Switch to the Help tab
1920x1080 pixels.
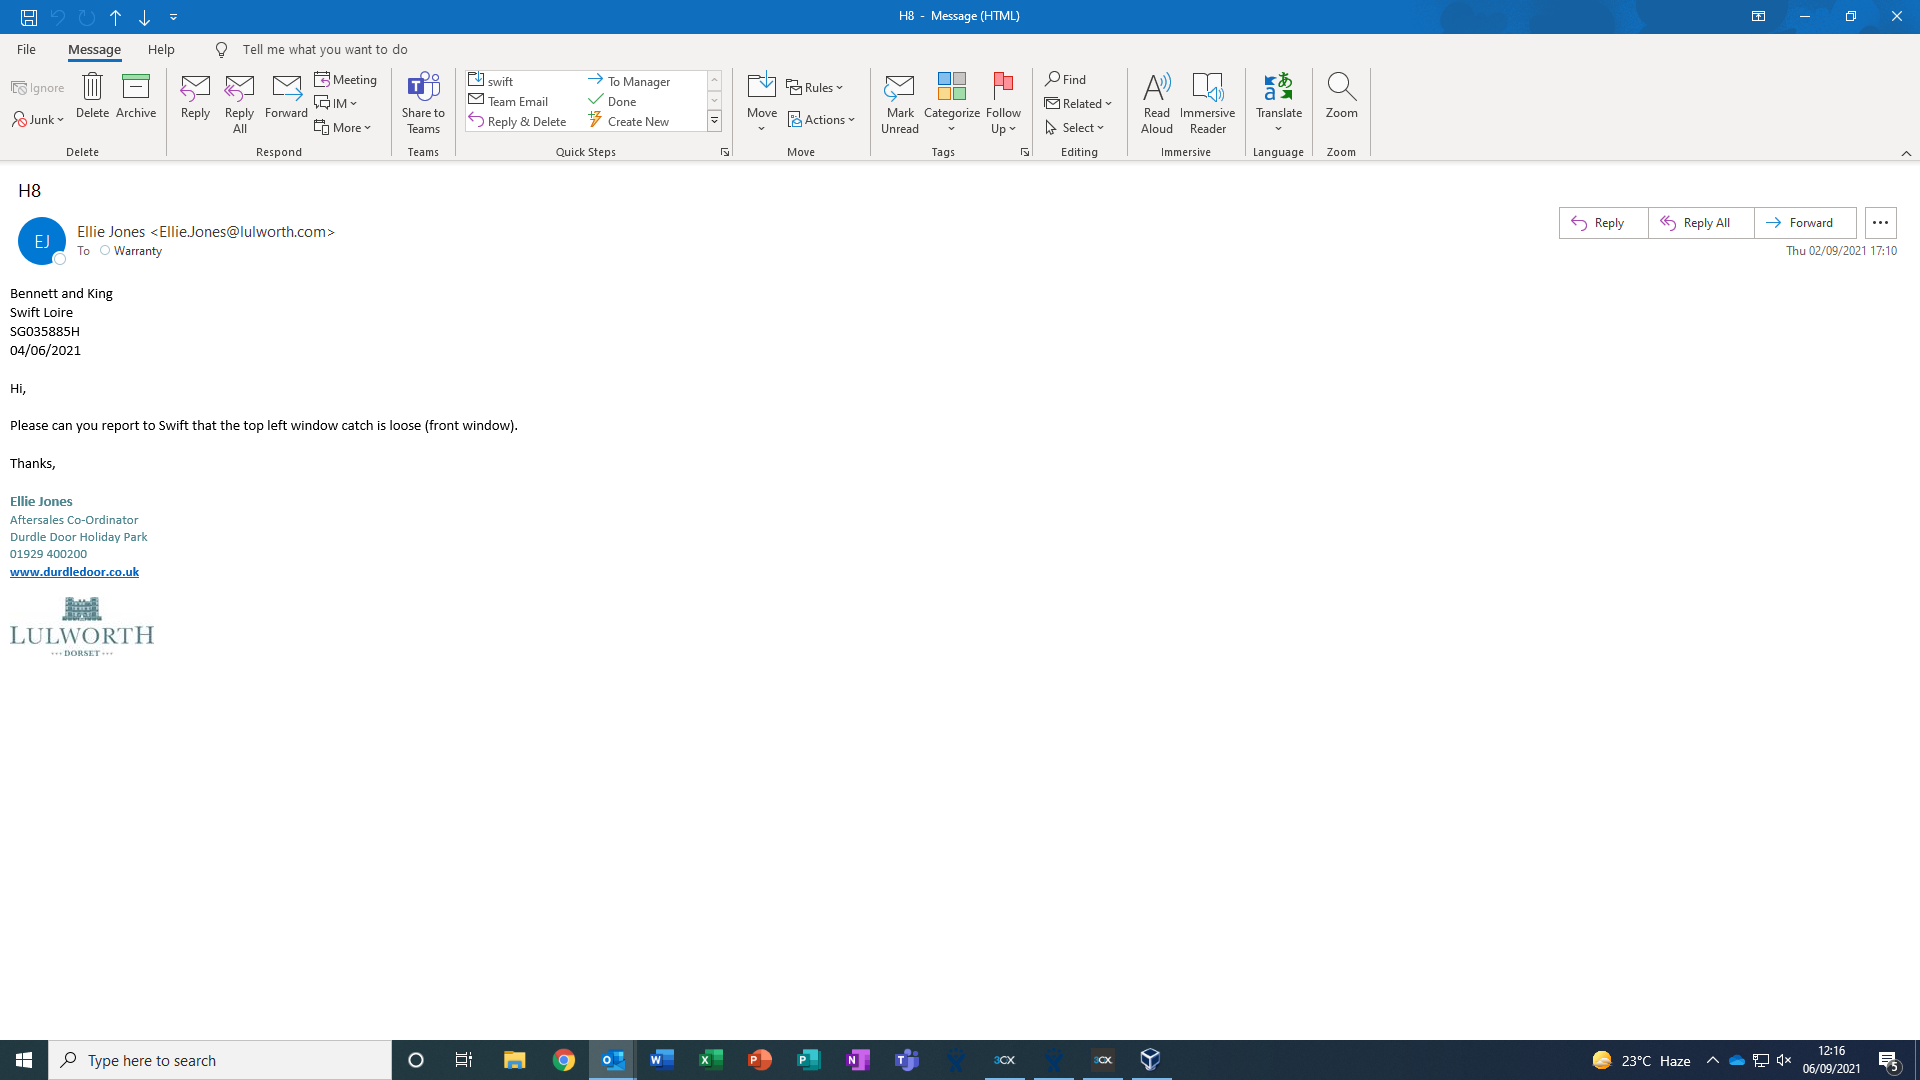(x=161, y=49)
